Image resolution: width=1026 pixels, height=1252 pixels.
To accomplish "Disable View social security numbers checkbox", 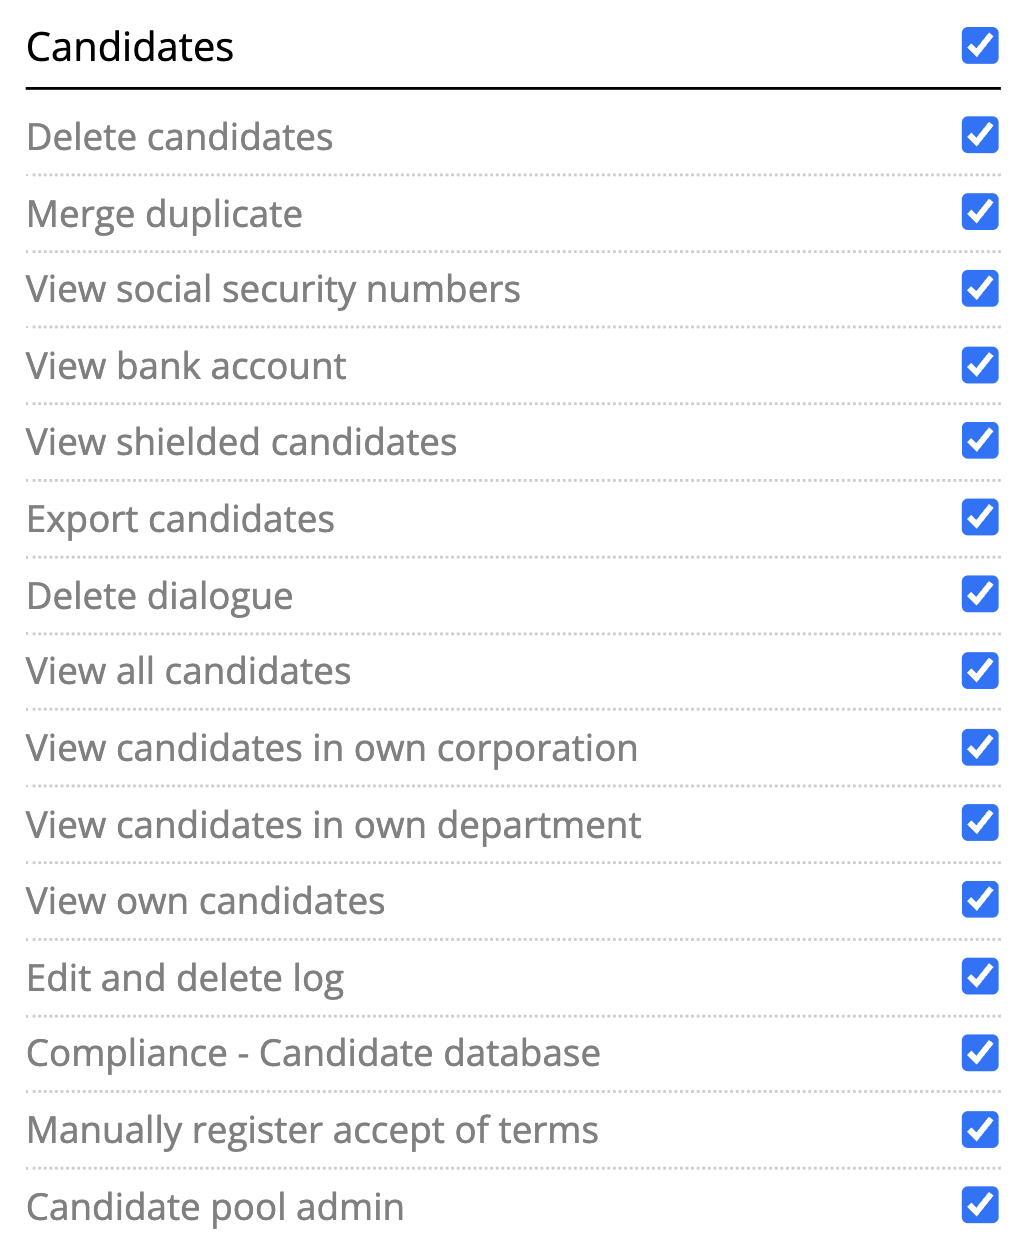I will [979, 288].
